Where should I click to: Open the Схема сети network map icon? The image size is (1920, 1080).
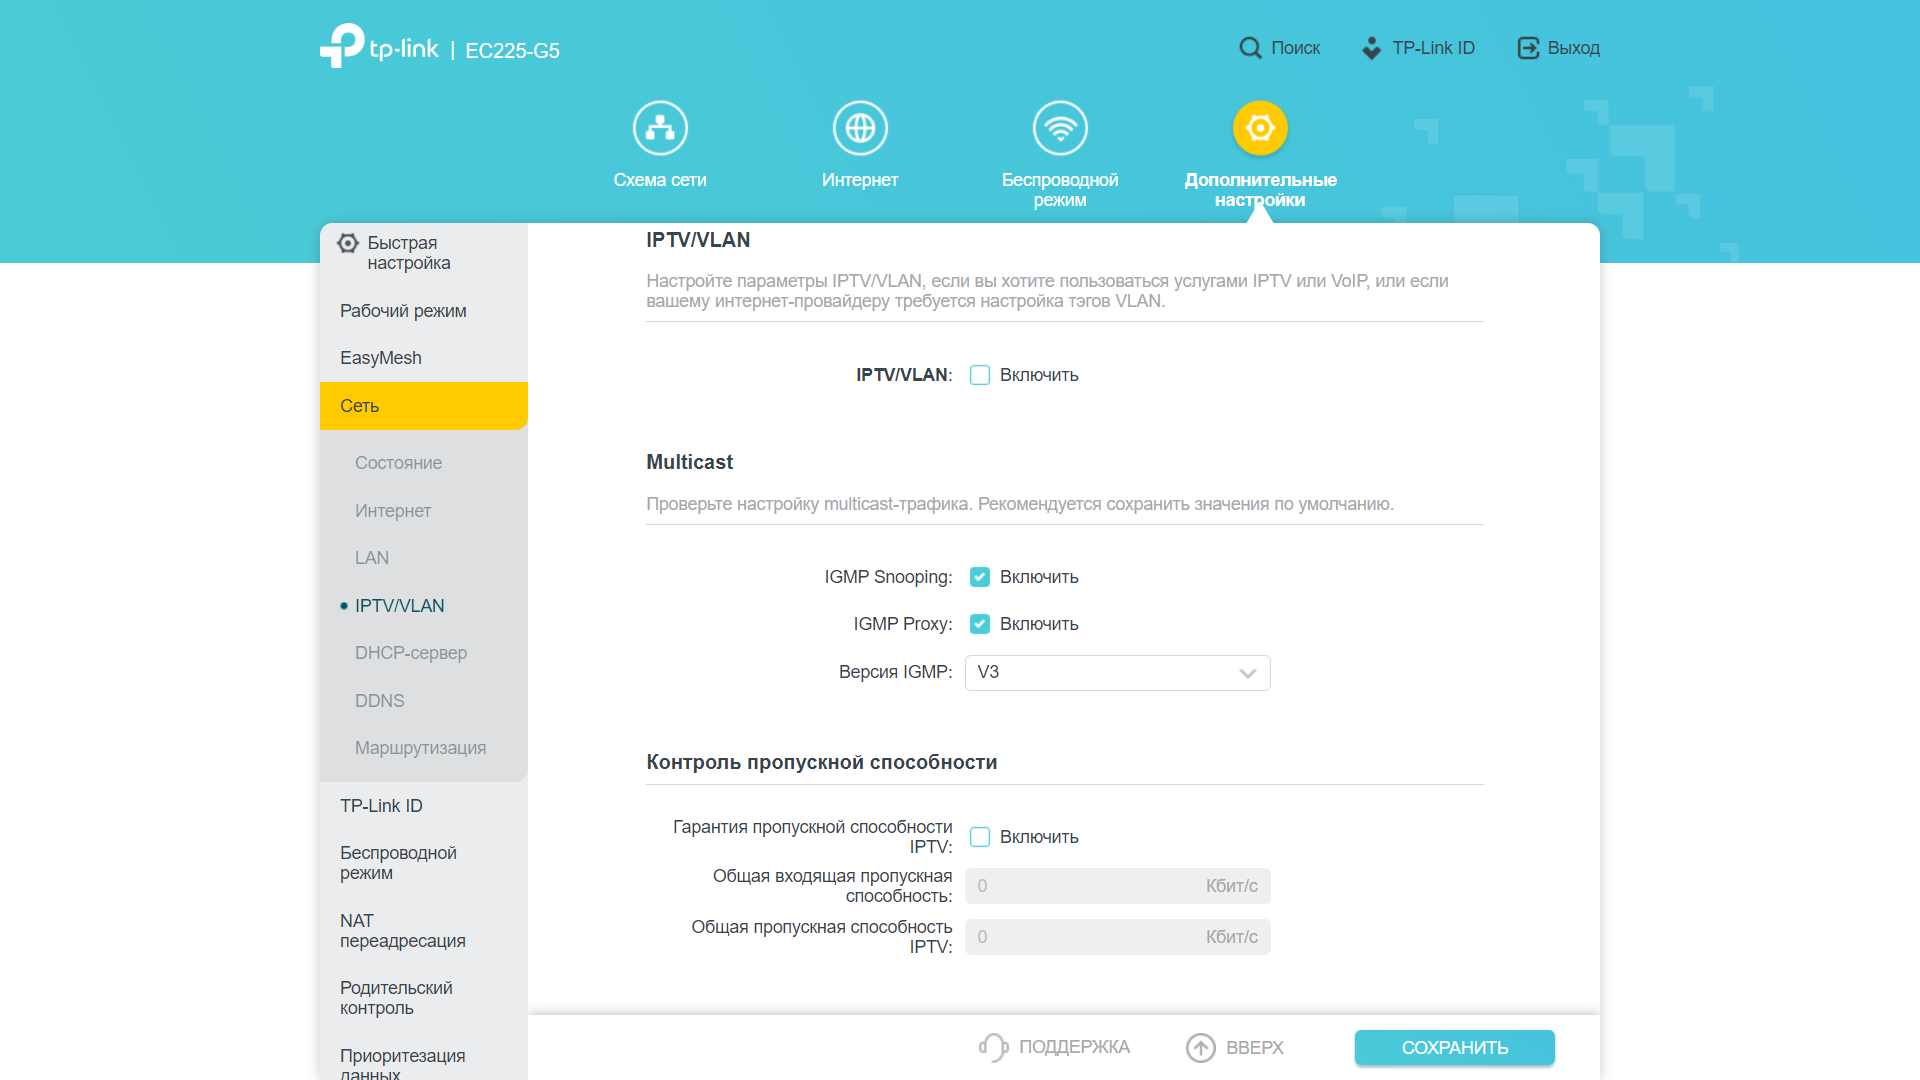click(x=660, y=128)
